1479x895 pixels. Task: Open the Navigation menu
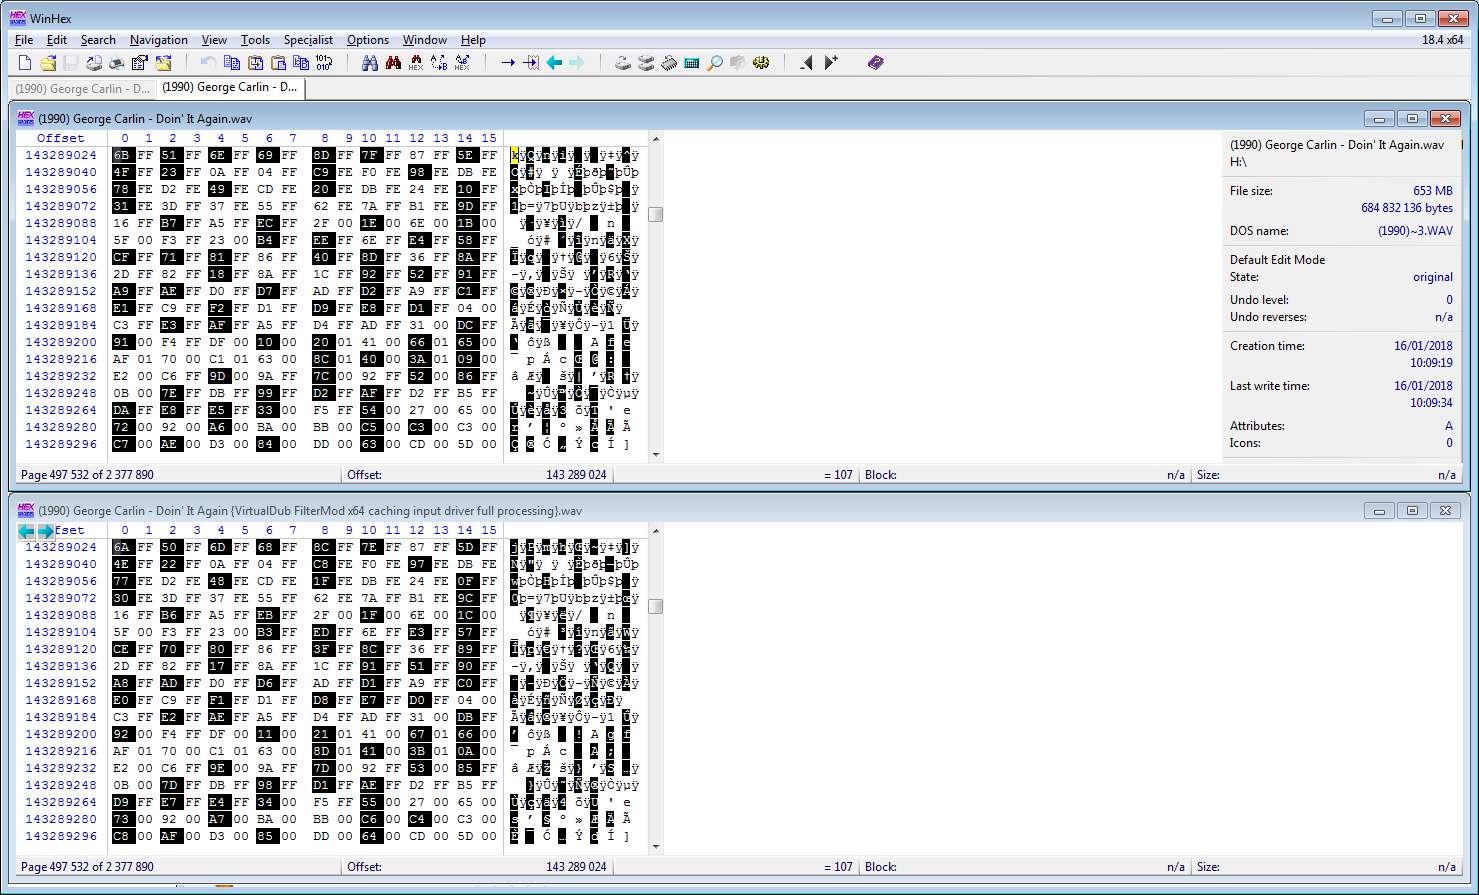(159, 40)
